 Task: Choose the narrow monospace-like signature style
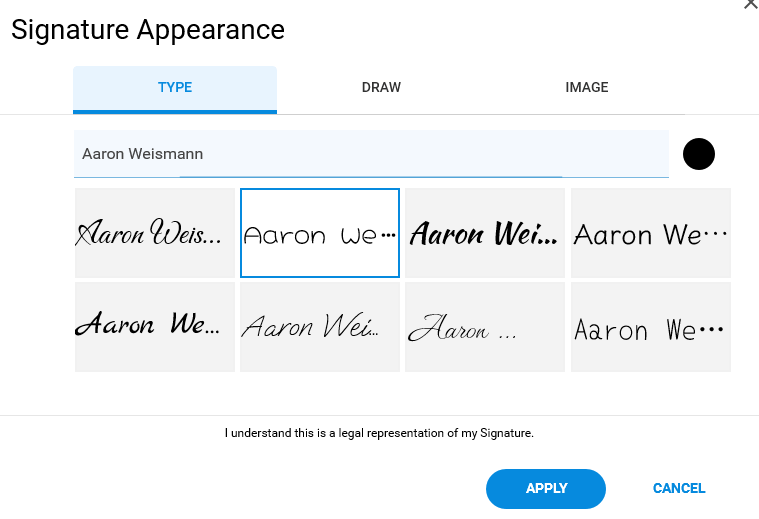click(x=651, y=327)
